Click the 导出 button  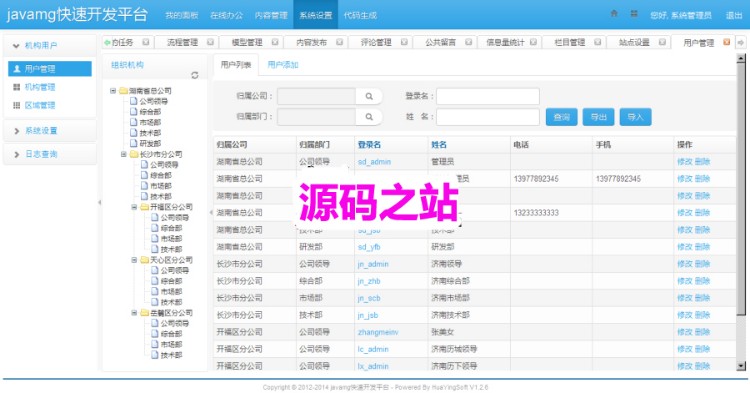click(598, 117)
